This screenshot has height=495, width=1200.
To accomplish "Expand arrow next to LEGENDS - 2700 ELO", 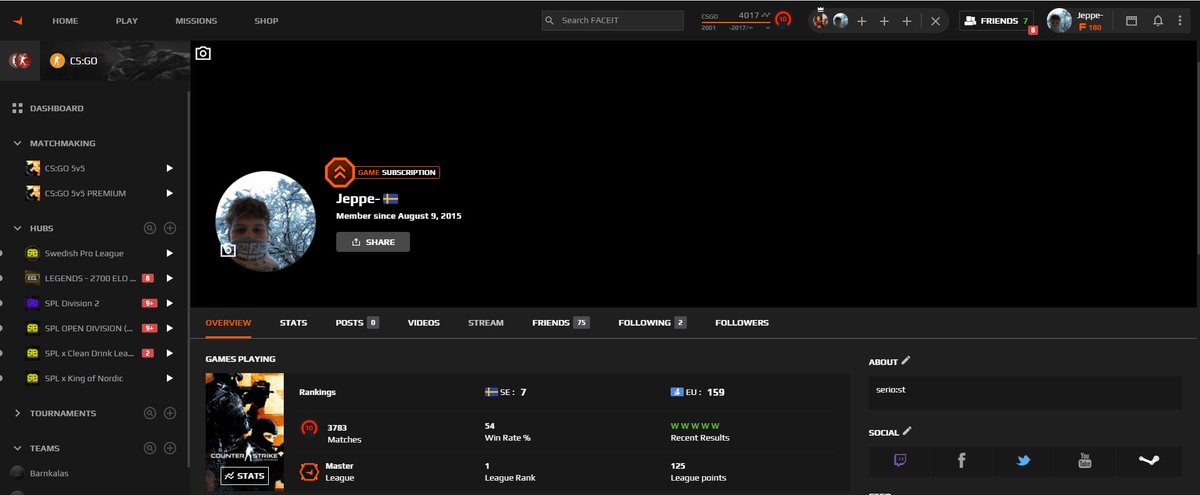I will pos(169,278).
